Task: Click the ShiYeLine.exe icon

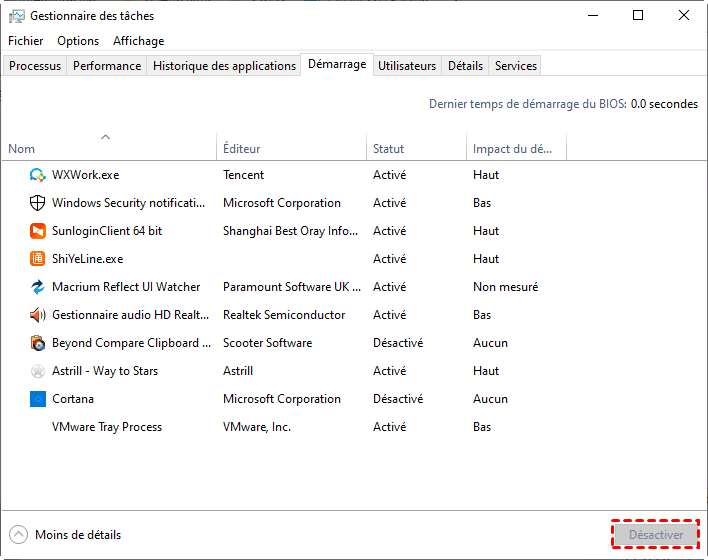Action: coord(37,259)
